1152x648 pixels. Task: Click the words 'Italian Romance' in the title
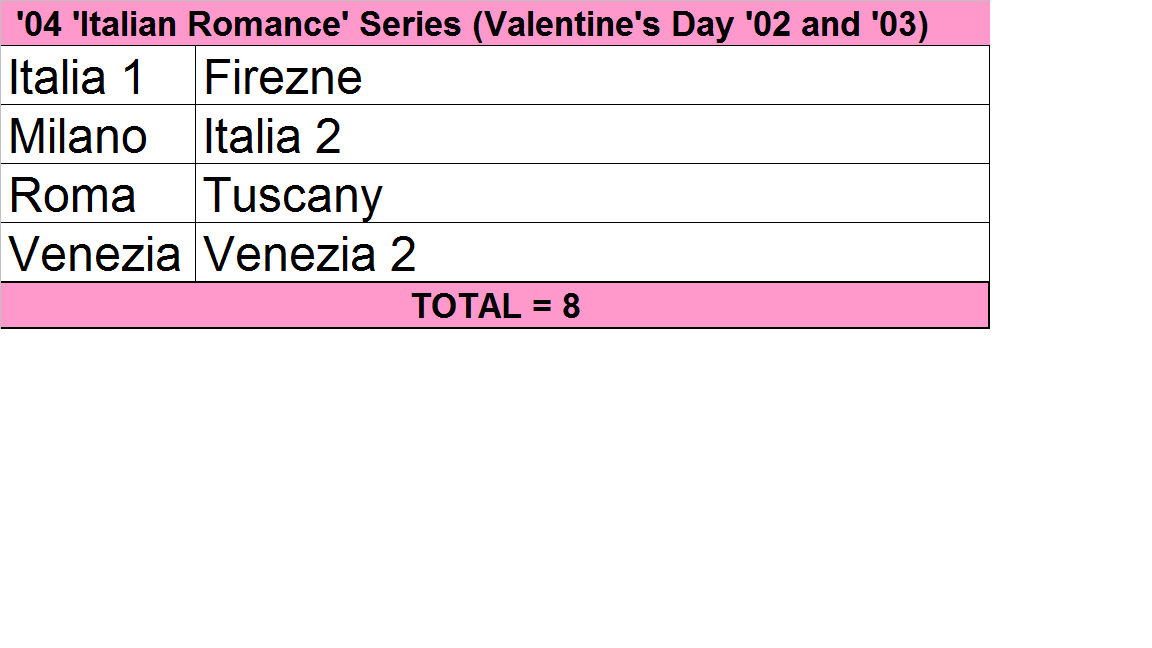click(212, 24)
